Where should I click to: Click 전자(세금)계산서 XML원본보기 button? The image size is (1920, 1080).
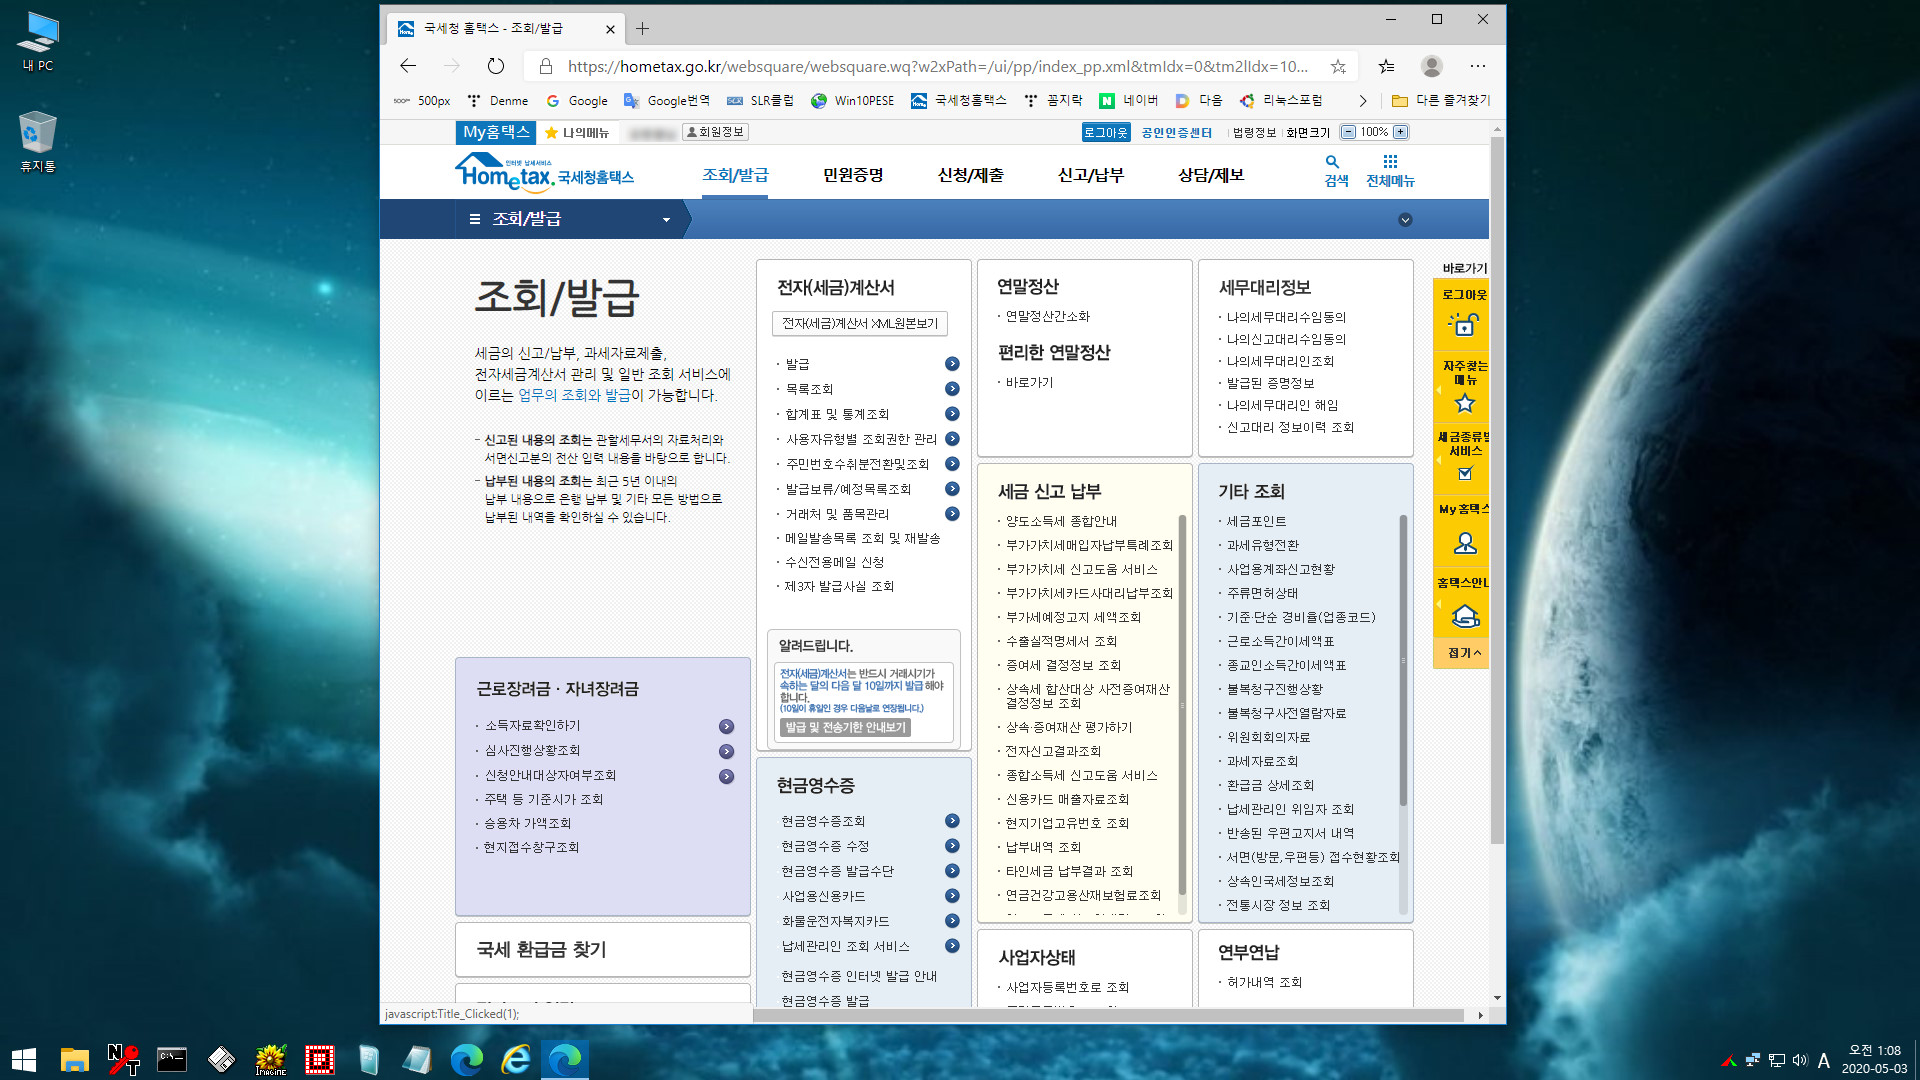pyautogui.click(x=860, y=324)
